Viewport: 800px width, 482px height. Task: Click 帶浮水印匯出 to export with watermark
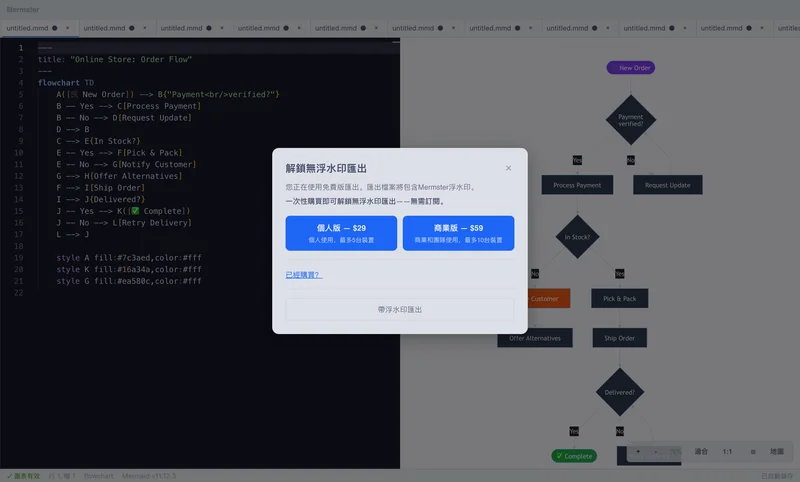click(x=399, y=310)
